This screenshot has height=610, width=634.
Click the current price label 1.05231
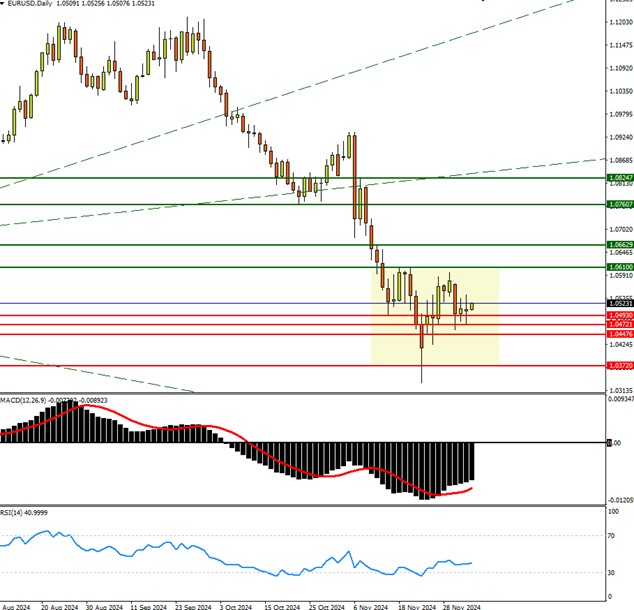click(x=619, y=304)
